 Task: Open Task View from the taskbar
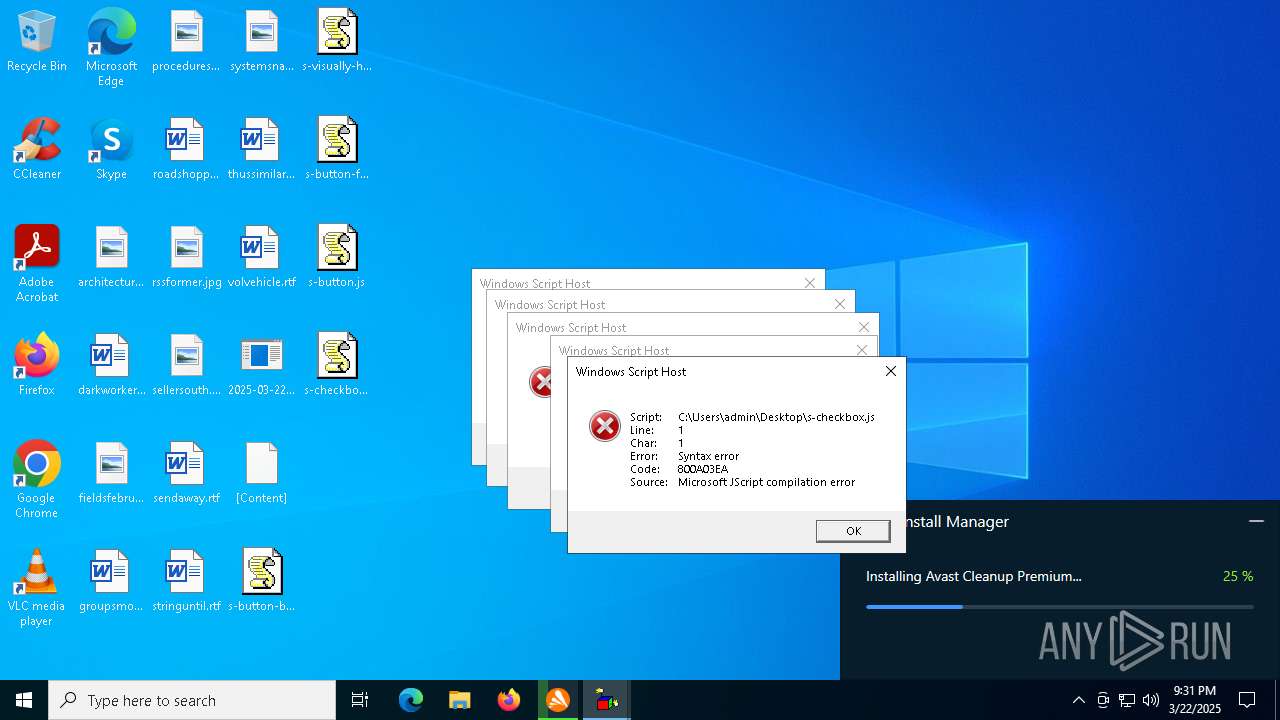pyautogui.click(x=360, y=700)
